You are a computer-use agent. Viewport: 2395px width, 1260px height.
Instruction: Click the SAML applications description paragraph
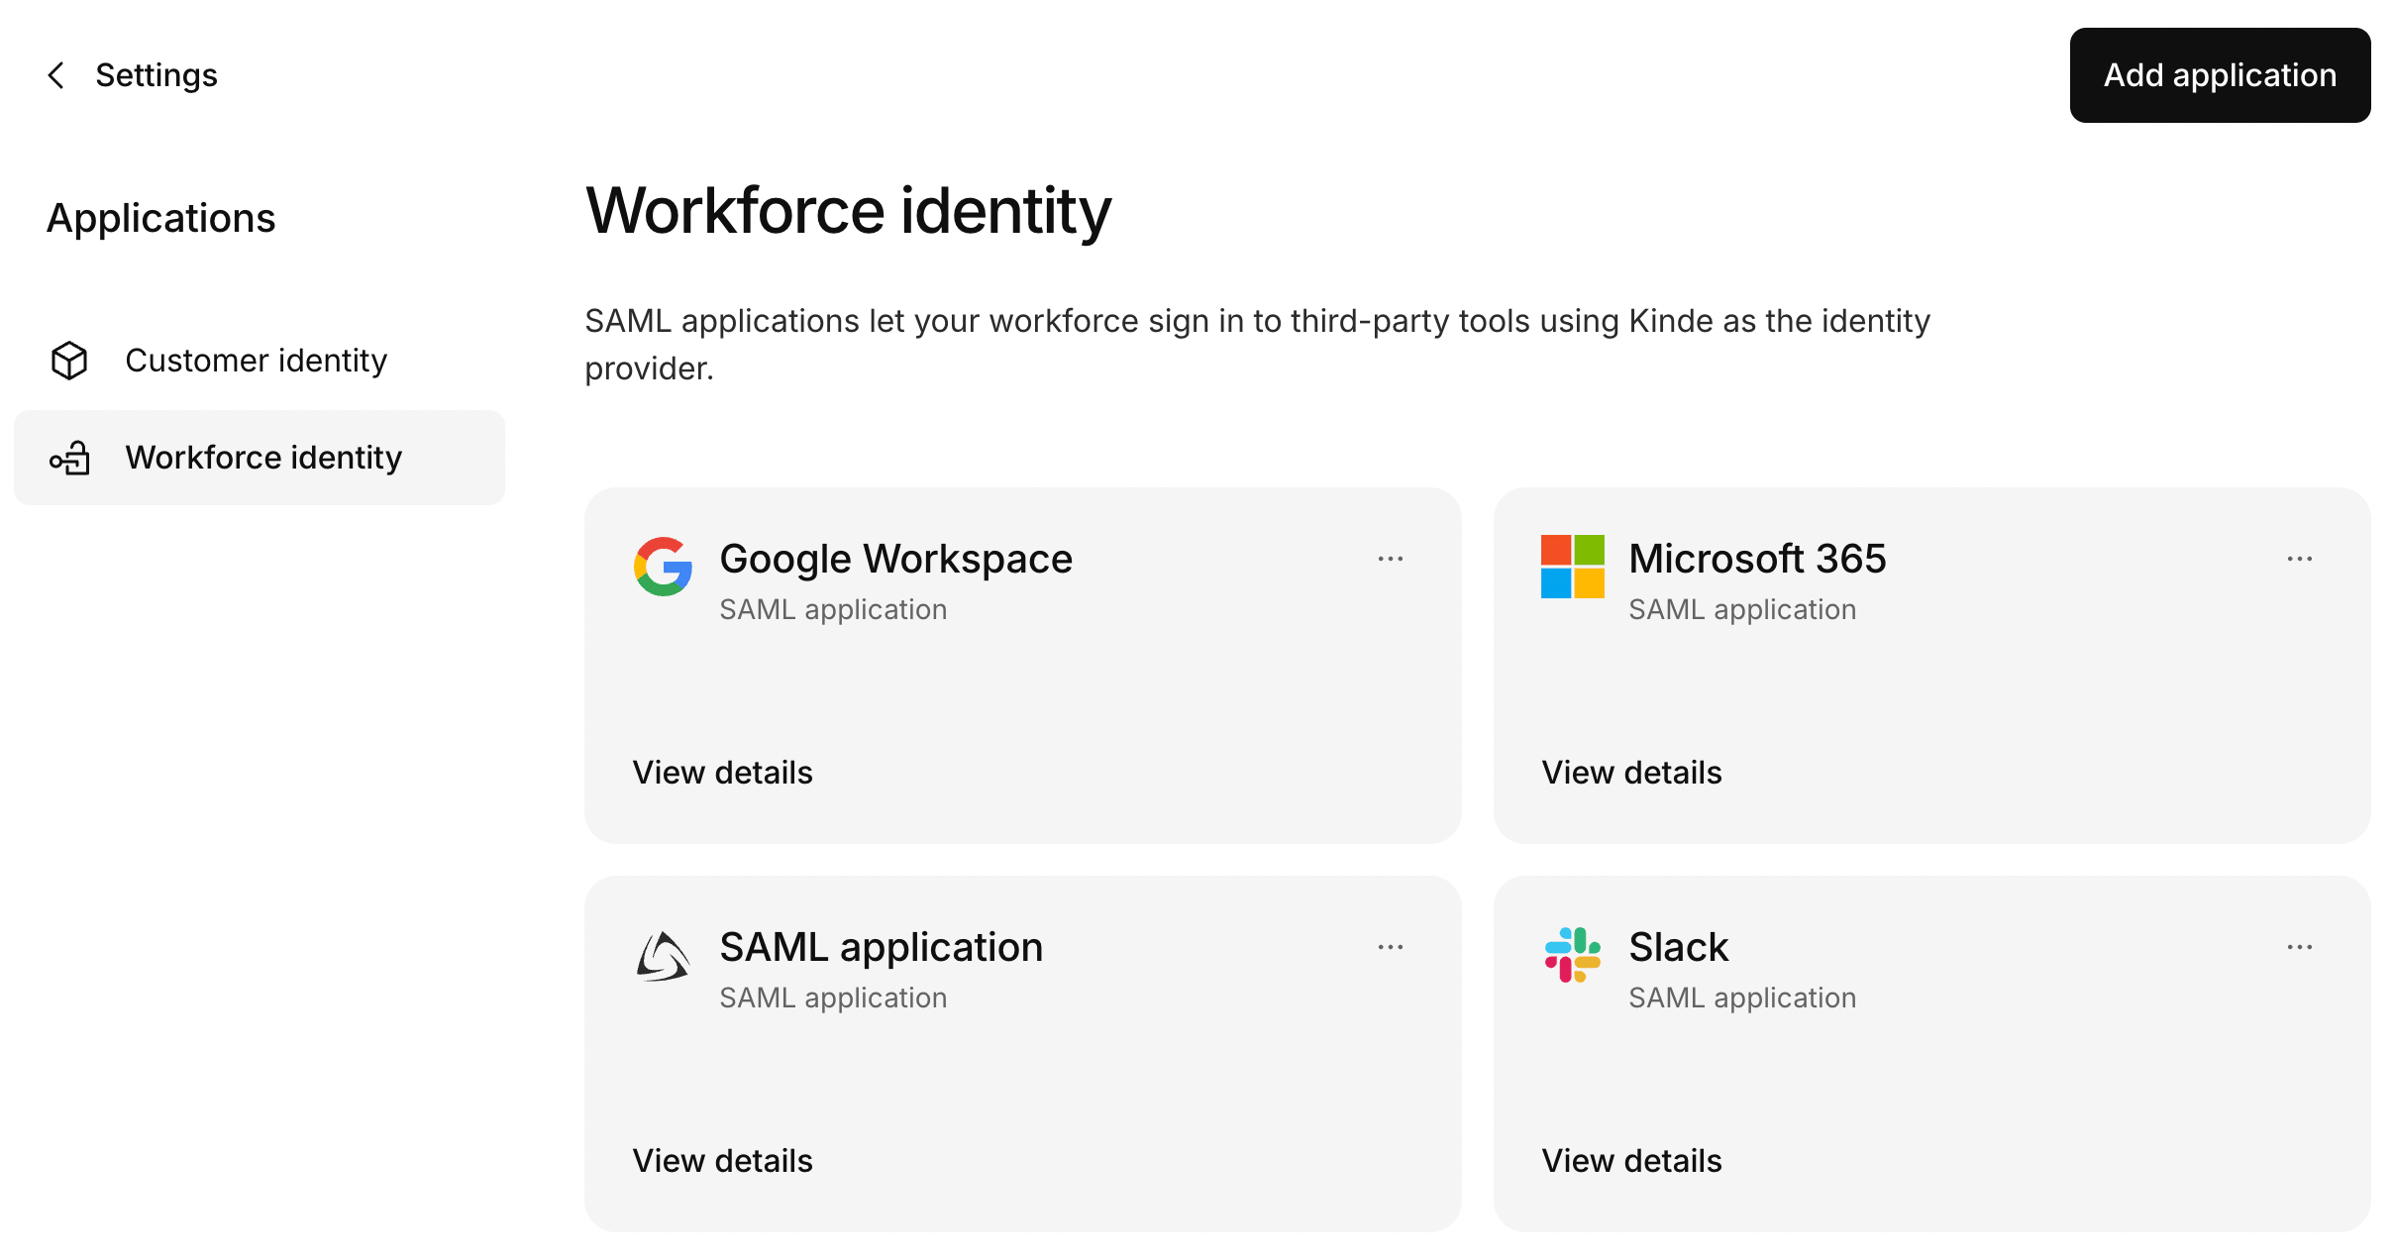[x=1257, y=344]
